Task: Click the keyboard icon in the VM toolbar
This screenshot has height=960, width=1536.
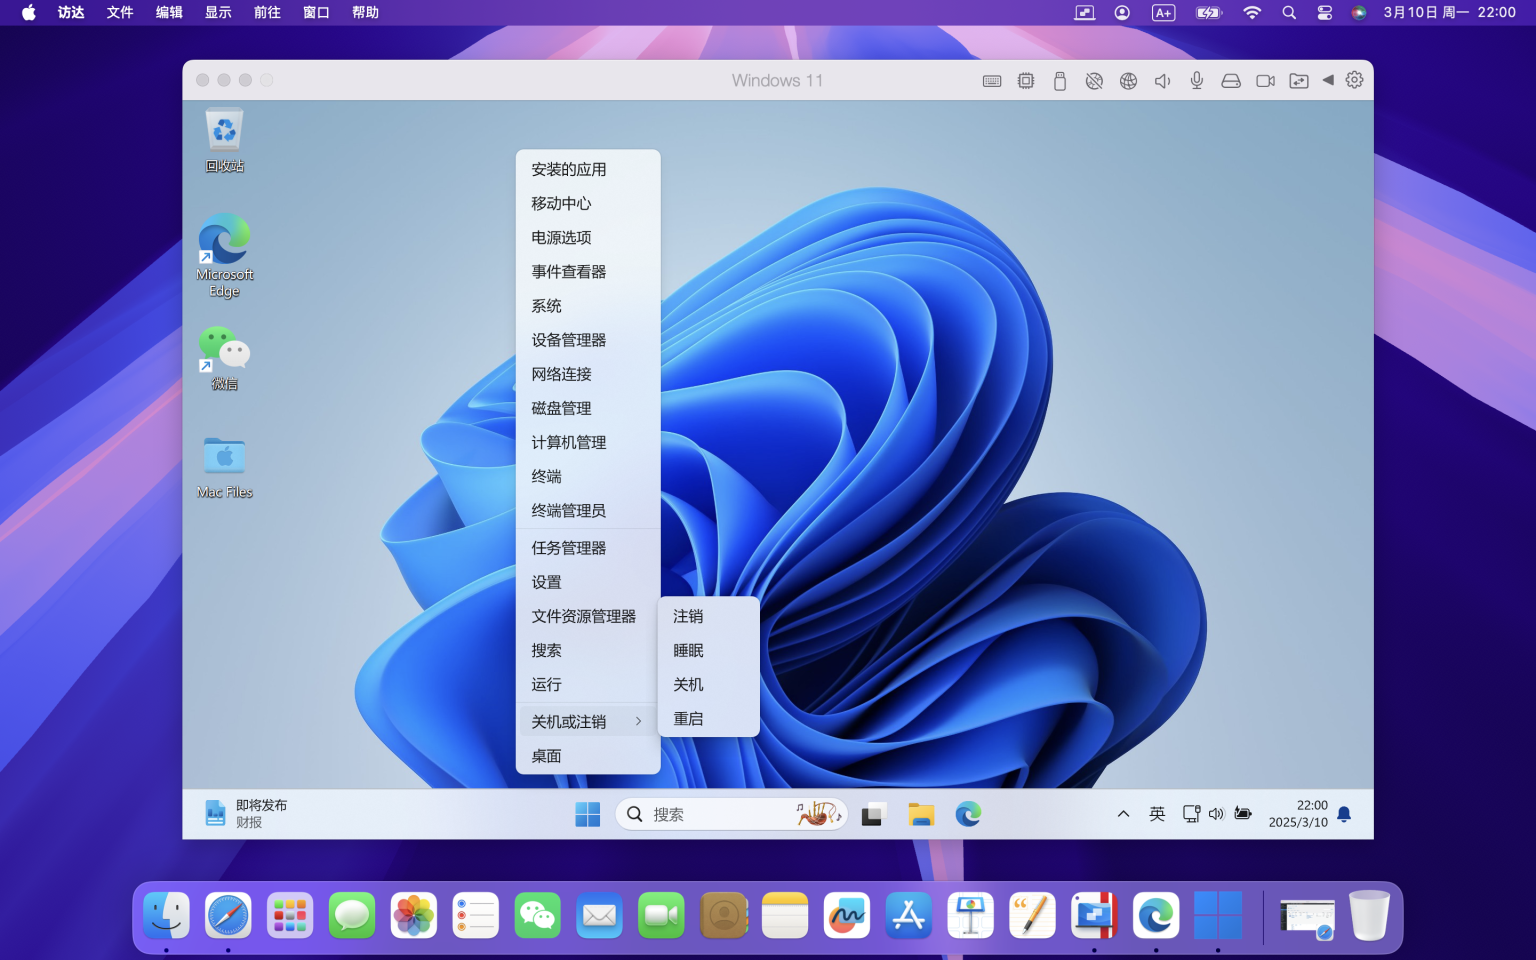Action: (x=991, y=80)
